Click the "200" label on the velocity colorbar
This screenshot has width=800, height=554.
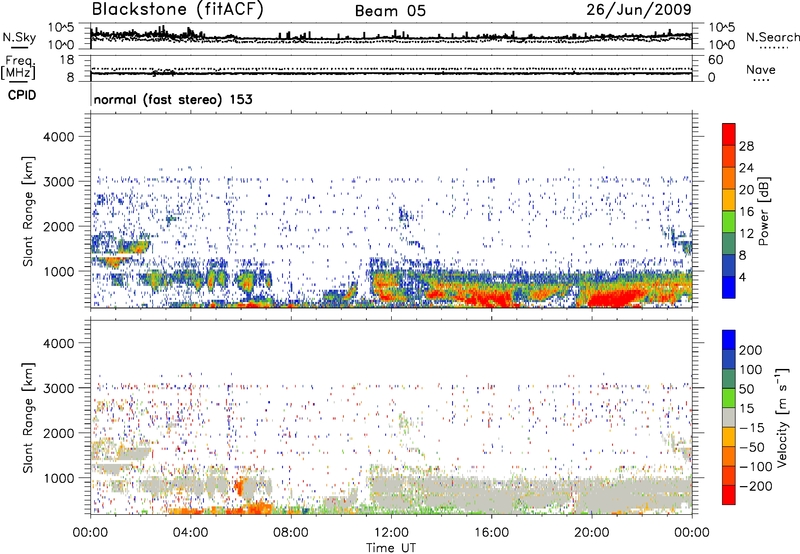[x=751, y=350]
